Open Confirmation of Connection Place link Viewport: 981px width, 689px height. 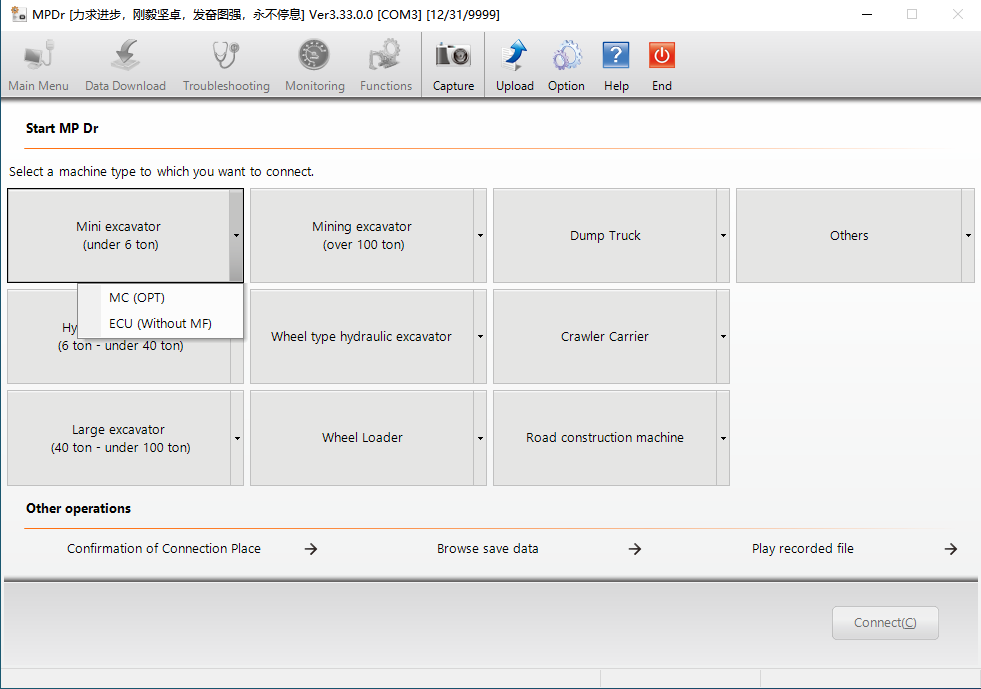[x=164, y=549]
